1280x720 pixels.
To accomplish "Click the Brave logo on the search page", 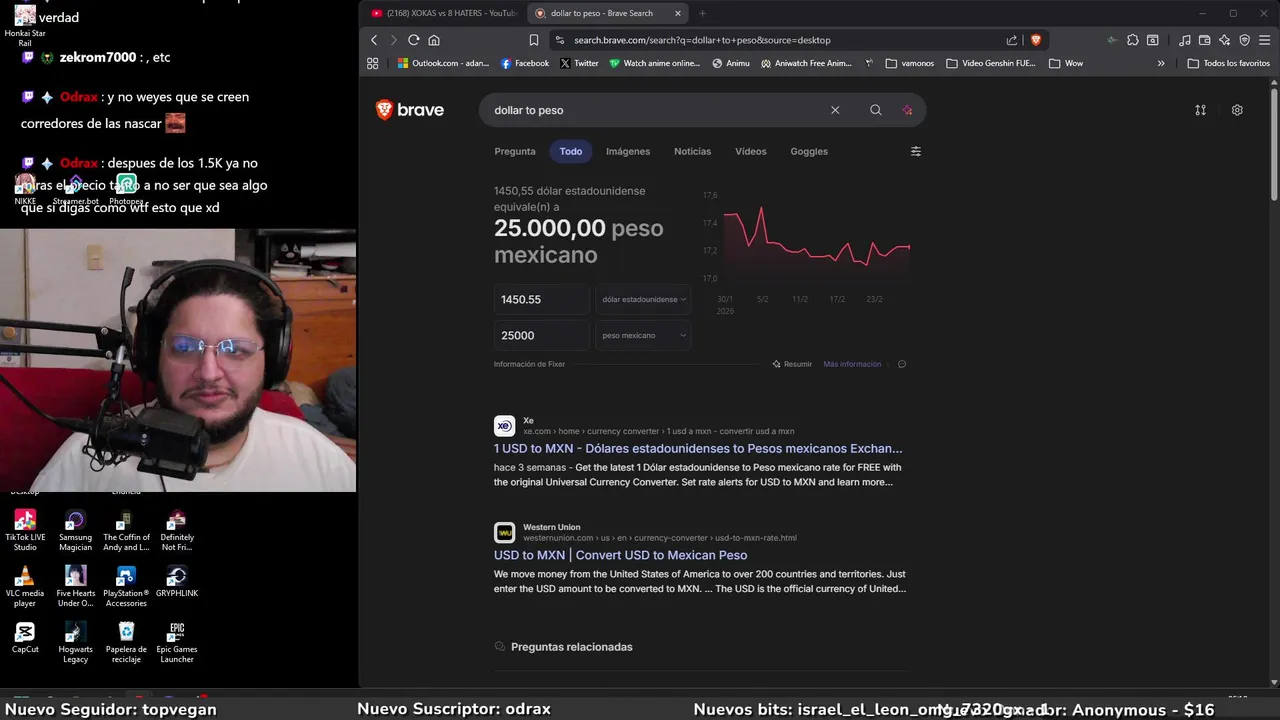I will (x=409, y=110).
